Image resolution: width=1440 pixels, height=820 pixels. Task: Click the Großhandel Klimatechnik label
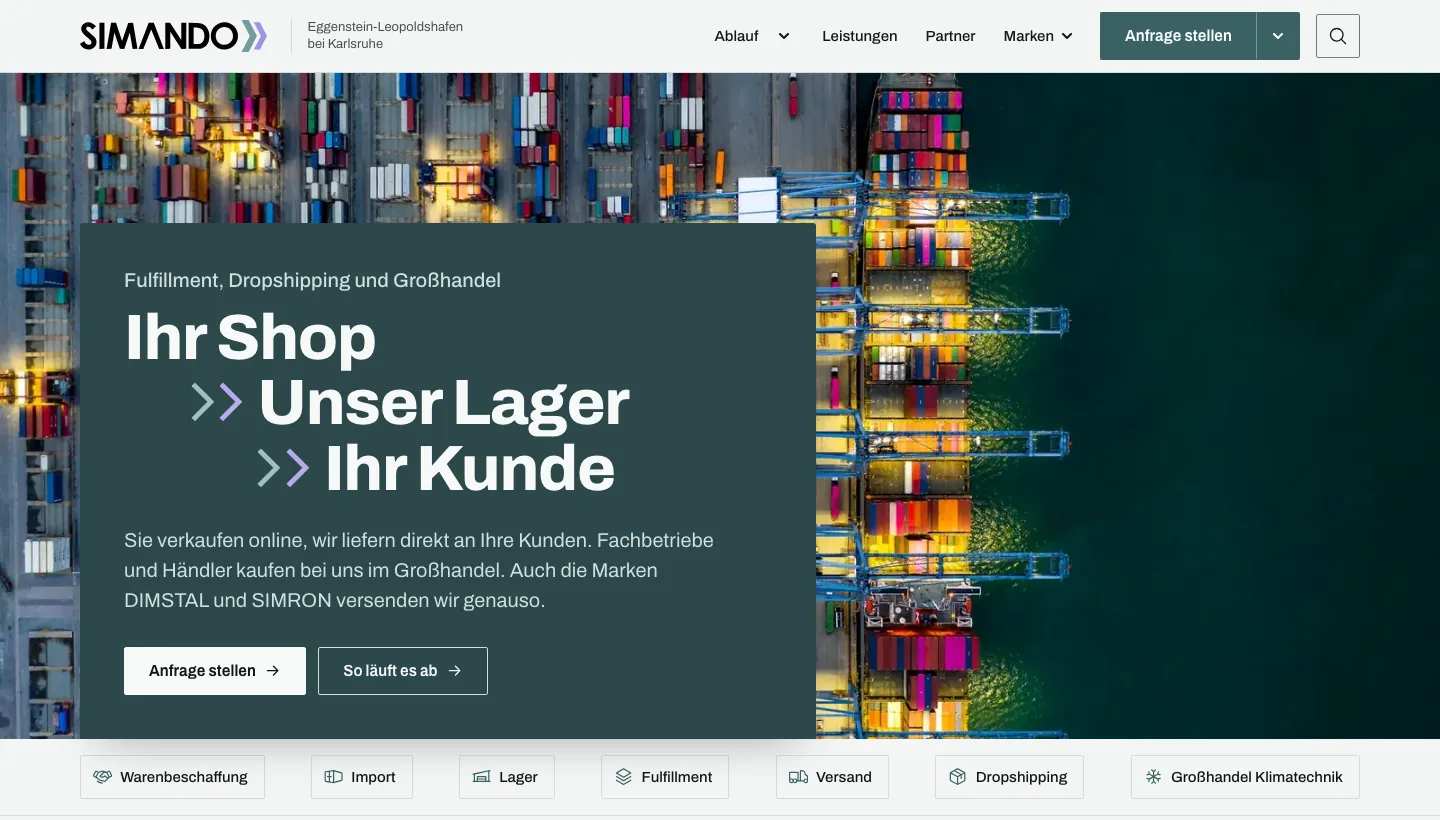(x=1257, y=777)
